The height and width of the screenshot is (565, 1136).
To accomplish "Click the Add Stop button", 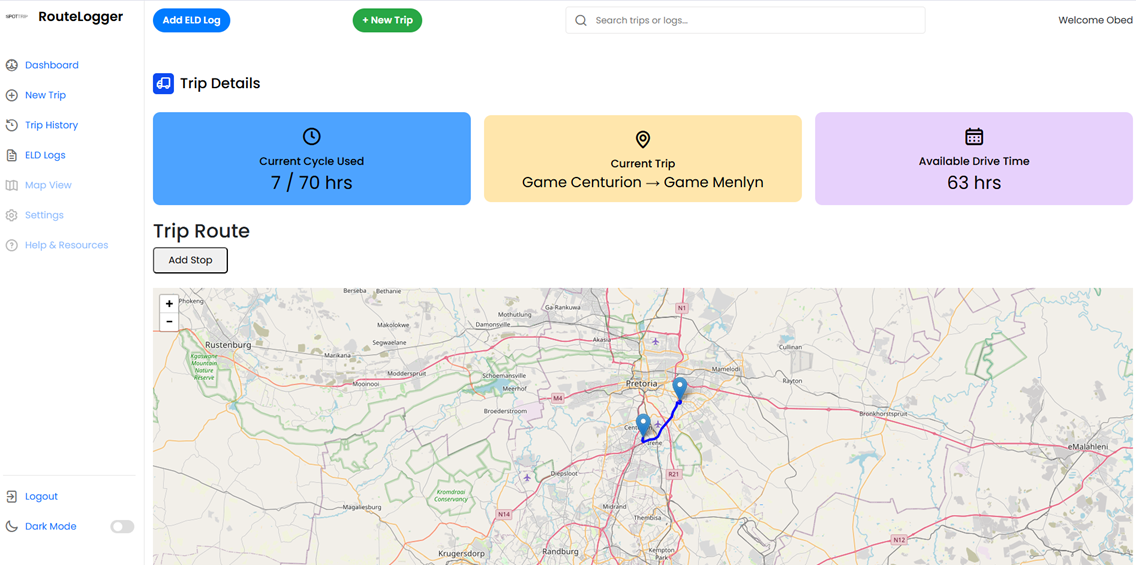I will coord(191,260).
